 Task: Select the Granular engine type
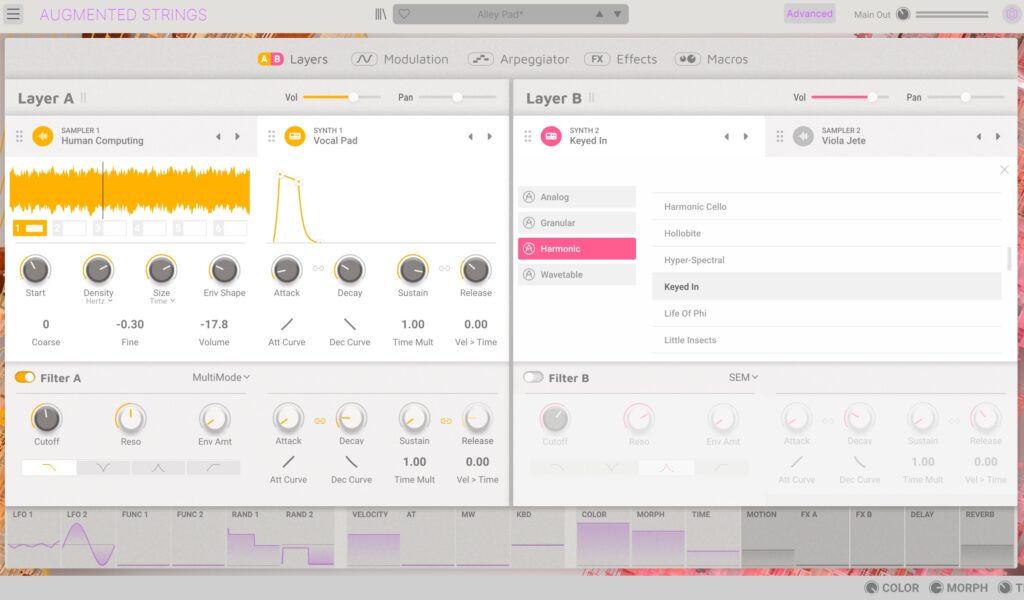(x=577, y=223)
